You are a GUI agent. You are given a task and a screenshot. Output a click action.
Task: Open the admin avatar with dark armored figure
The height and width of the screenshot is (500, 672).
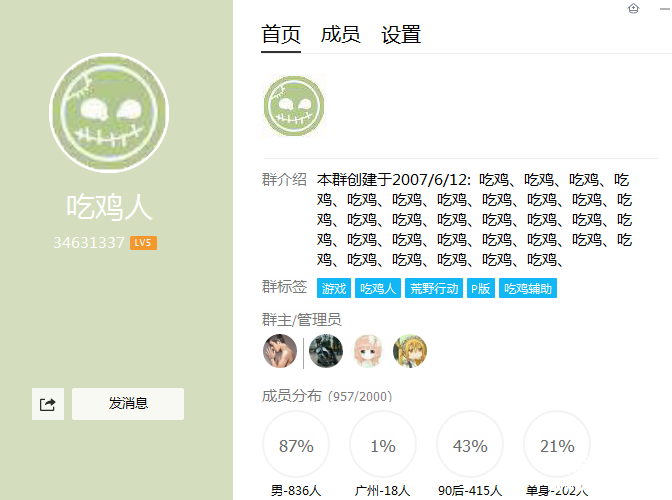[326, 351]
